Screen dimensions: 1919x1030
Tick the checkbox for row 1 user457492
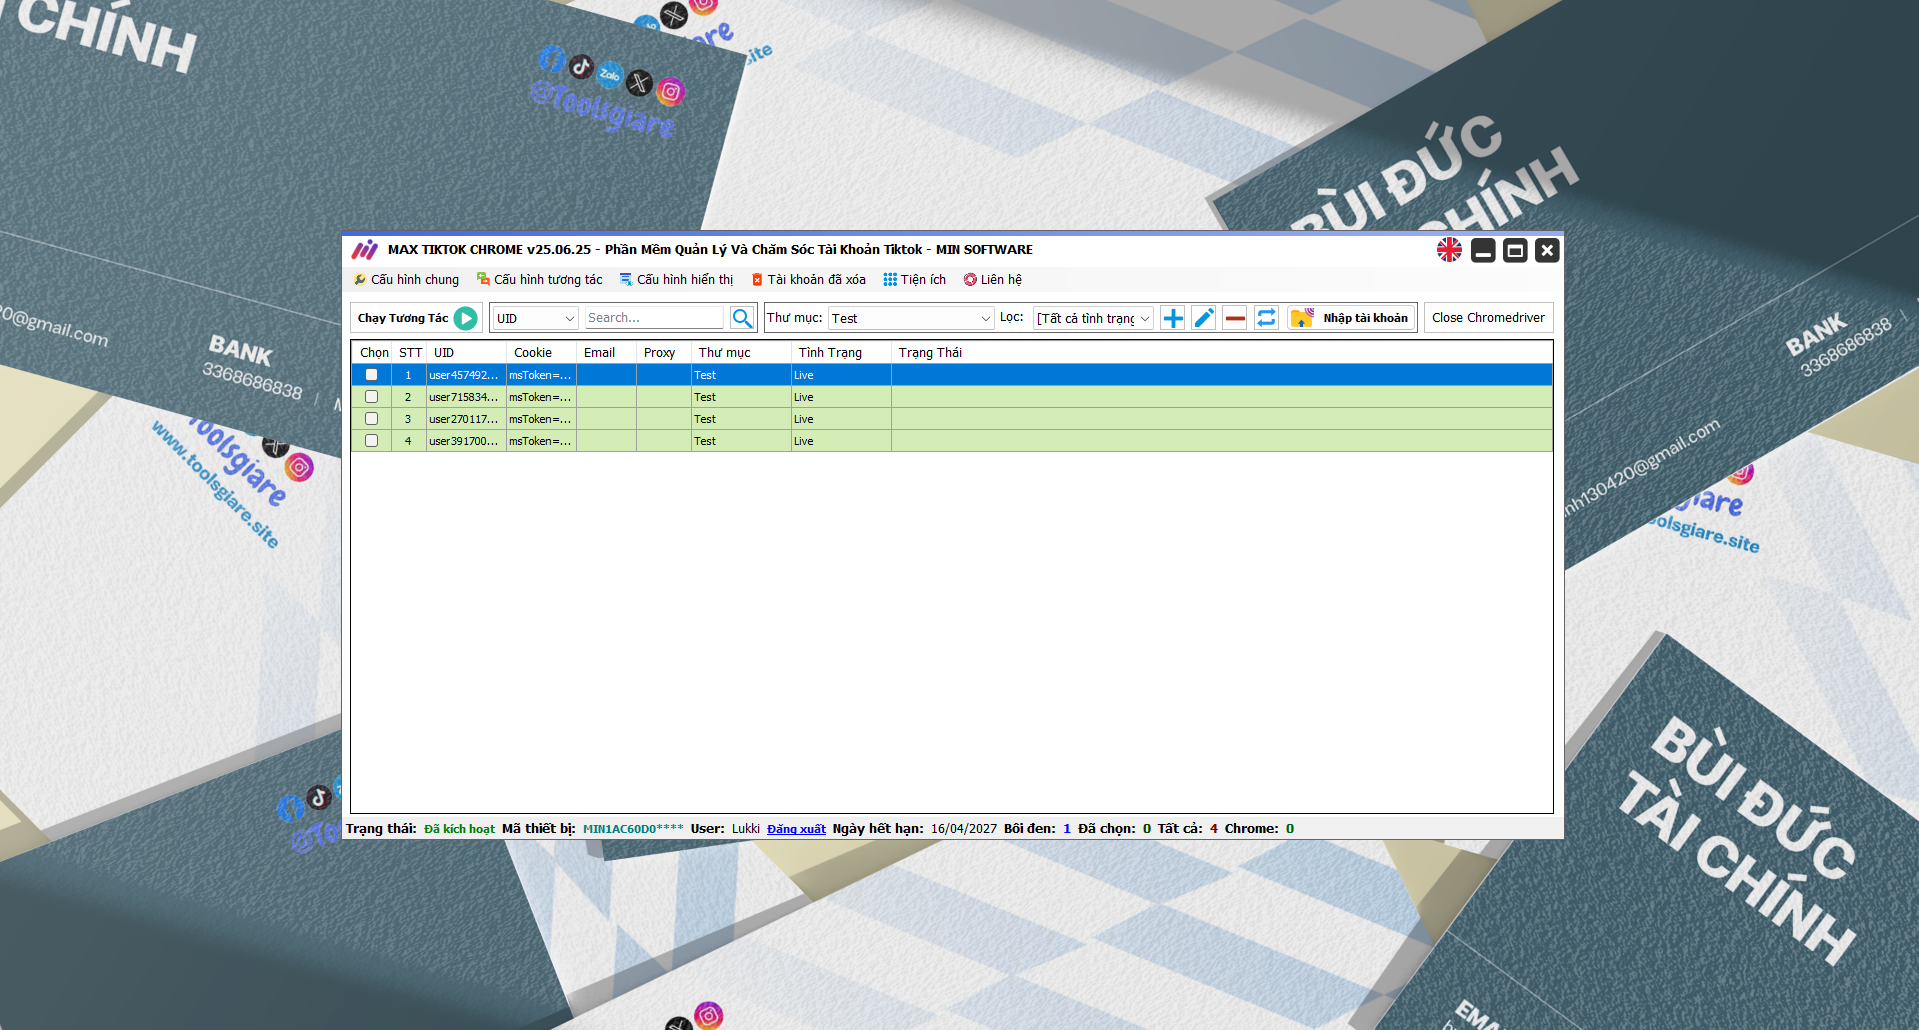371,375
